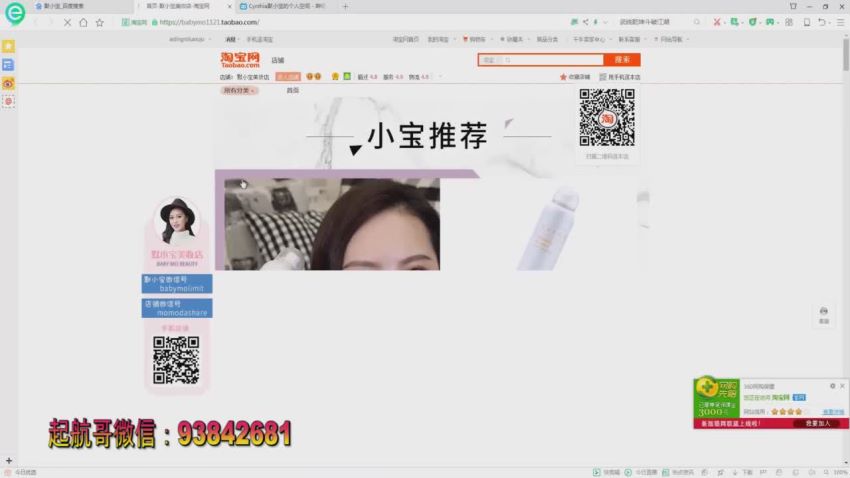Open the shop home tab
Screen dimensions: 850x478
(x=293, y=91)
